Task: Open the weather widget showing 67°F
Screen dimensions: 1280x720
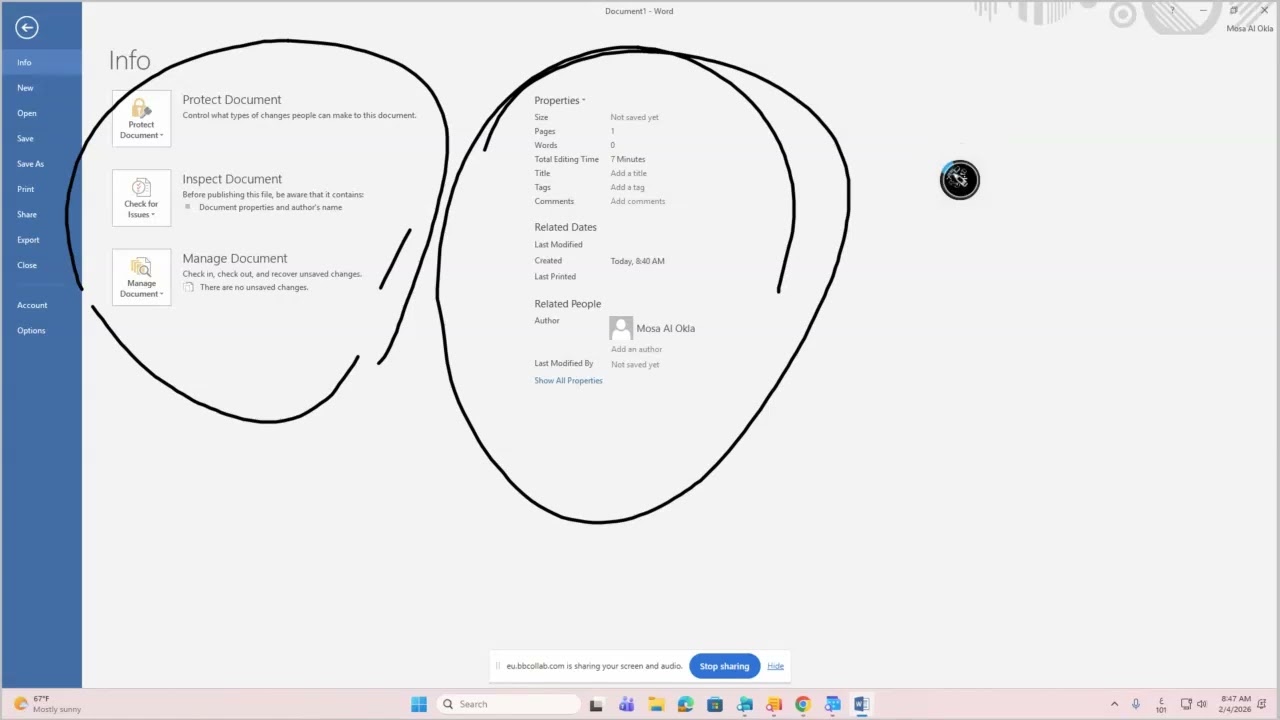Action: point(48,704)
